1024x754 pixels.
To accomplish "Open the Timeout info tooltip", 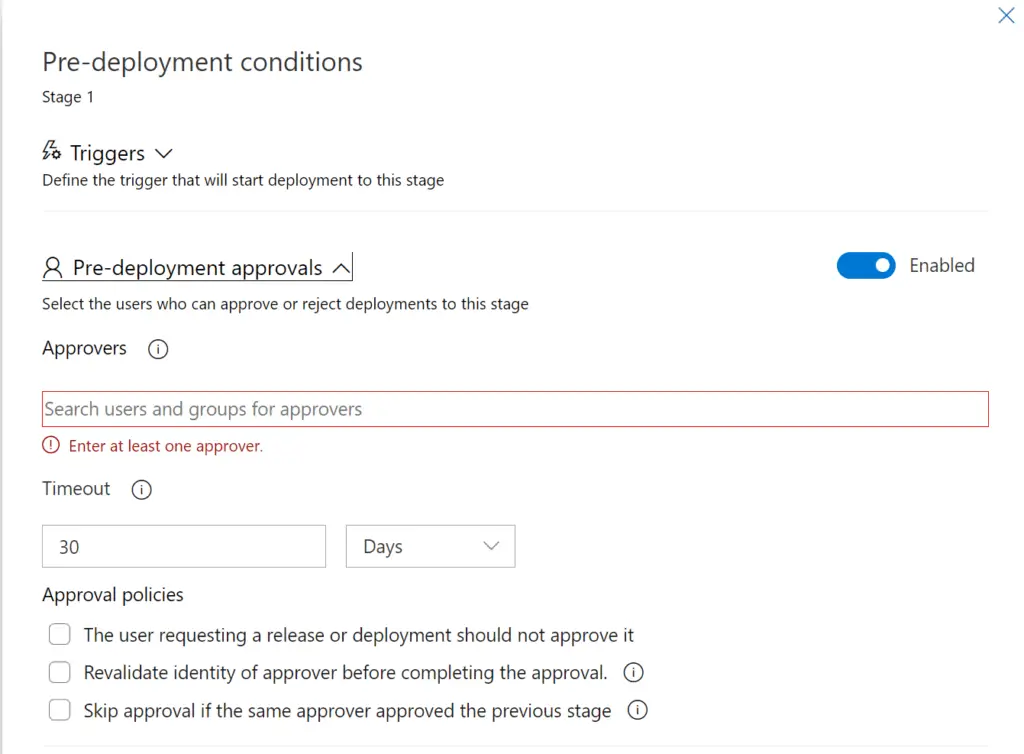I will click(x=141, y=490).
